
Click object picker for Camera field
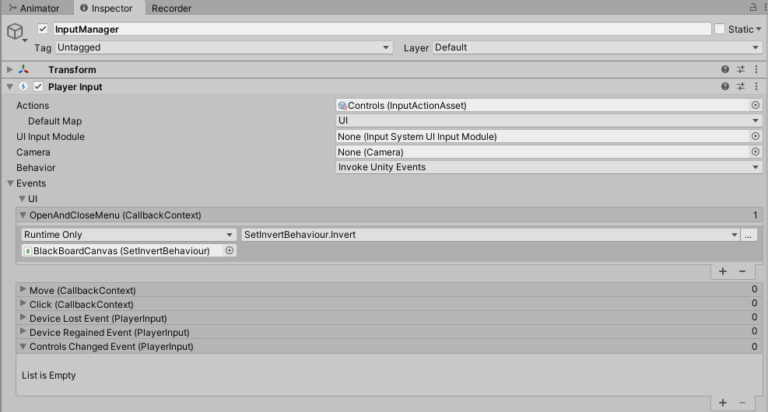755,152
